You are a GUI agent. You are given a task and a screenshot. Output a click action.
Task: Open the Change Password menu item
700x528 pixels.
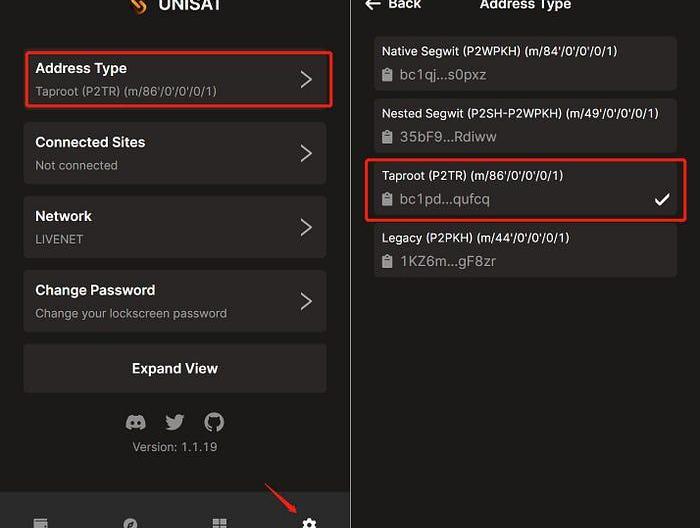[175, 301]
